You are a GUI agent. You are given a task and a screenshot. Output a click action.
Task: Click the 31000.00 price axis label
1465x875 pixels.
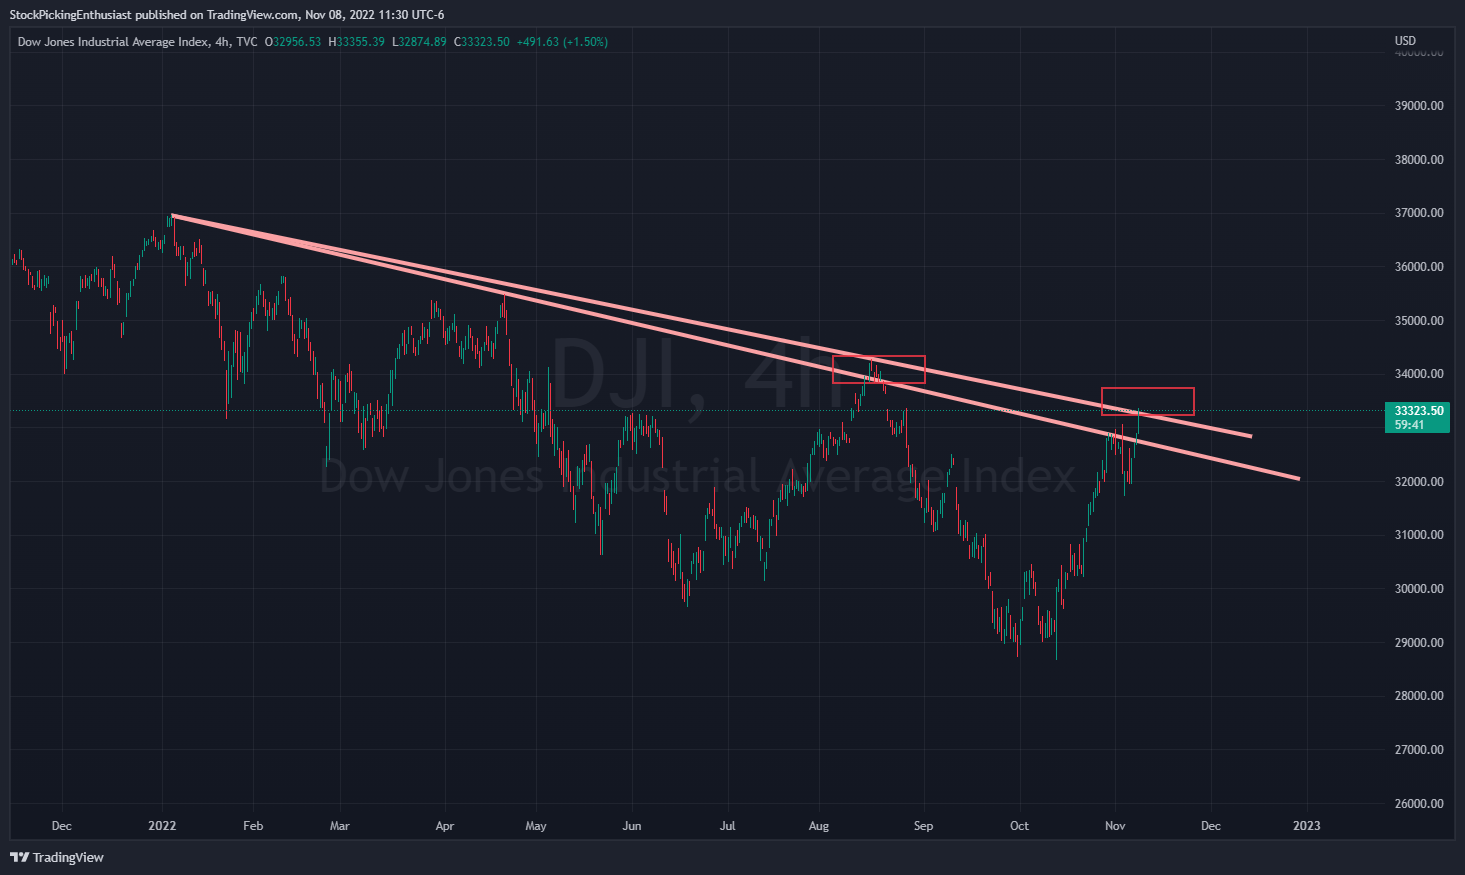(x=1419, y=535)
